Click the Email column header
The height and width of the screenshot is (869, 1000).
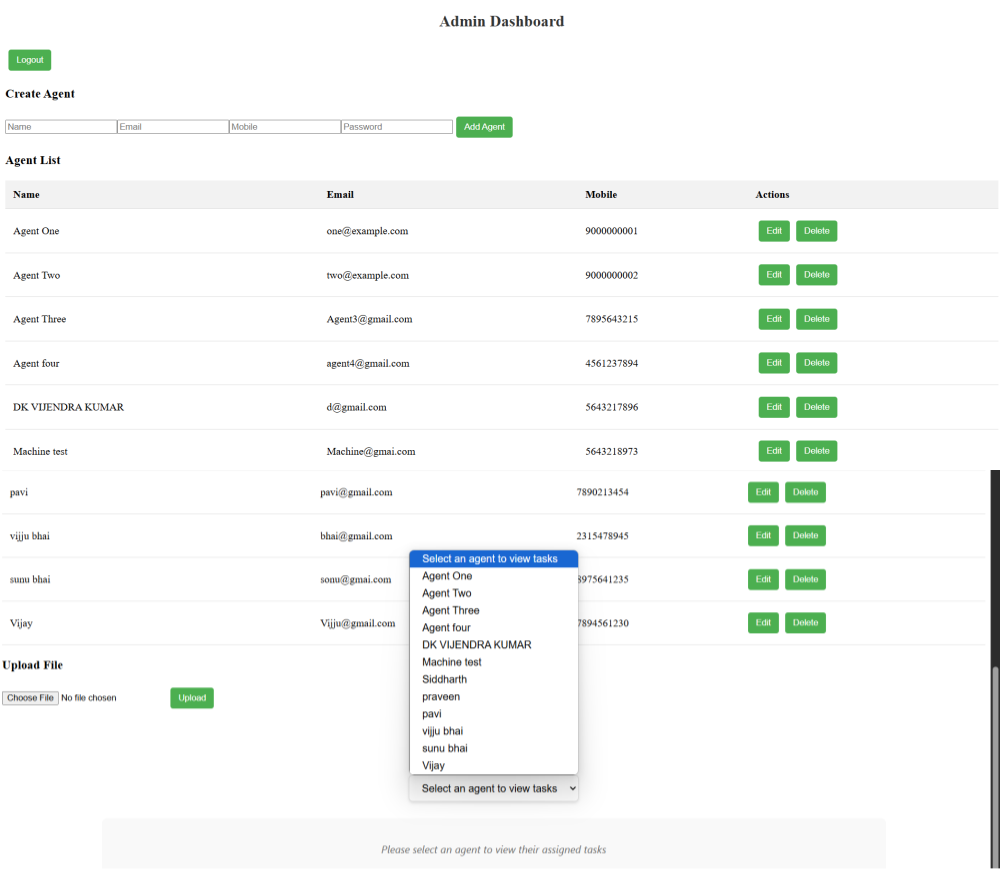340,194
